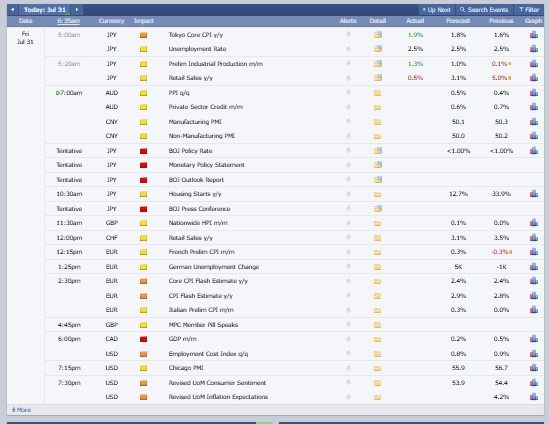Open graph for German Unemployment Change
The image size is (549, 424).
(534, 266)
